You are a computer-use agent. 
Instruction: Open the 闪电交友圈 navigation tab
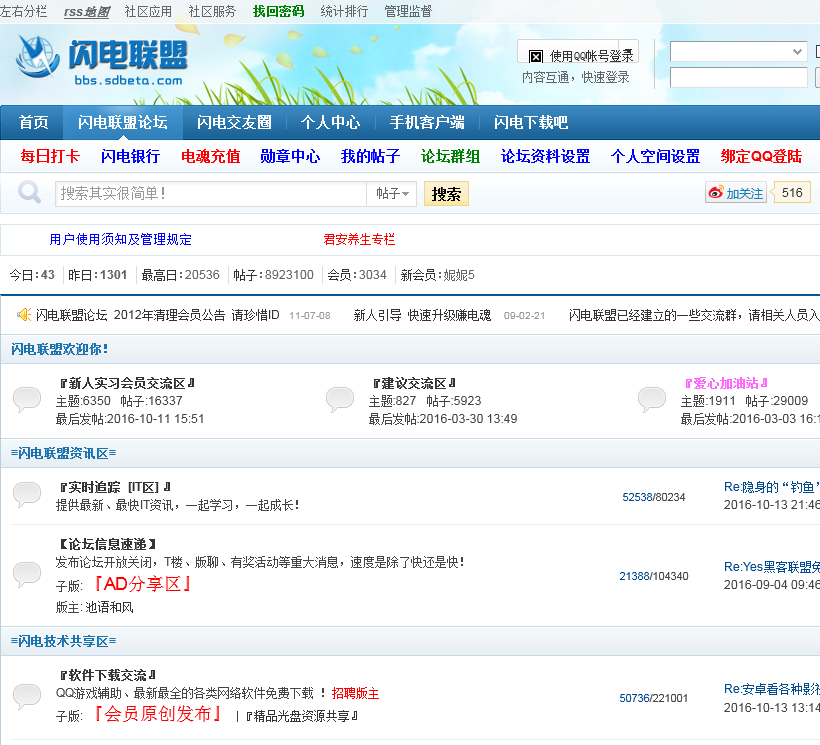[x=234, y=122]
